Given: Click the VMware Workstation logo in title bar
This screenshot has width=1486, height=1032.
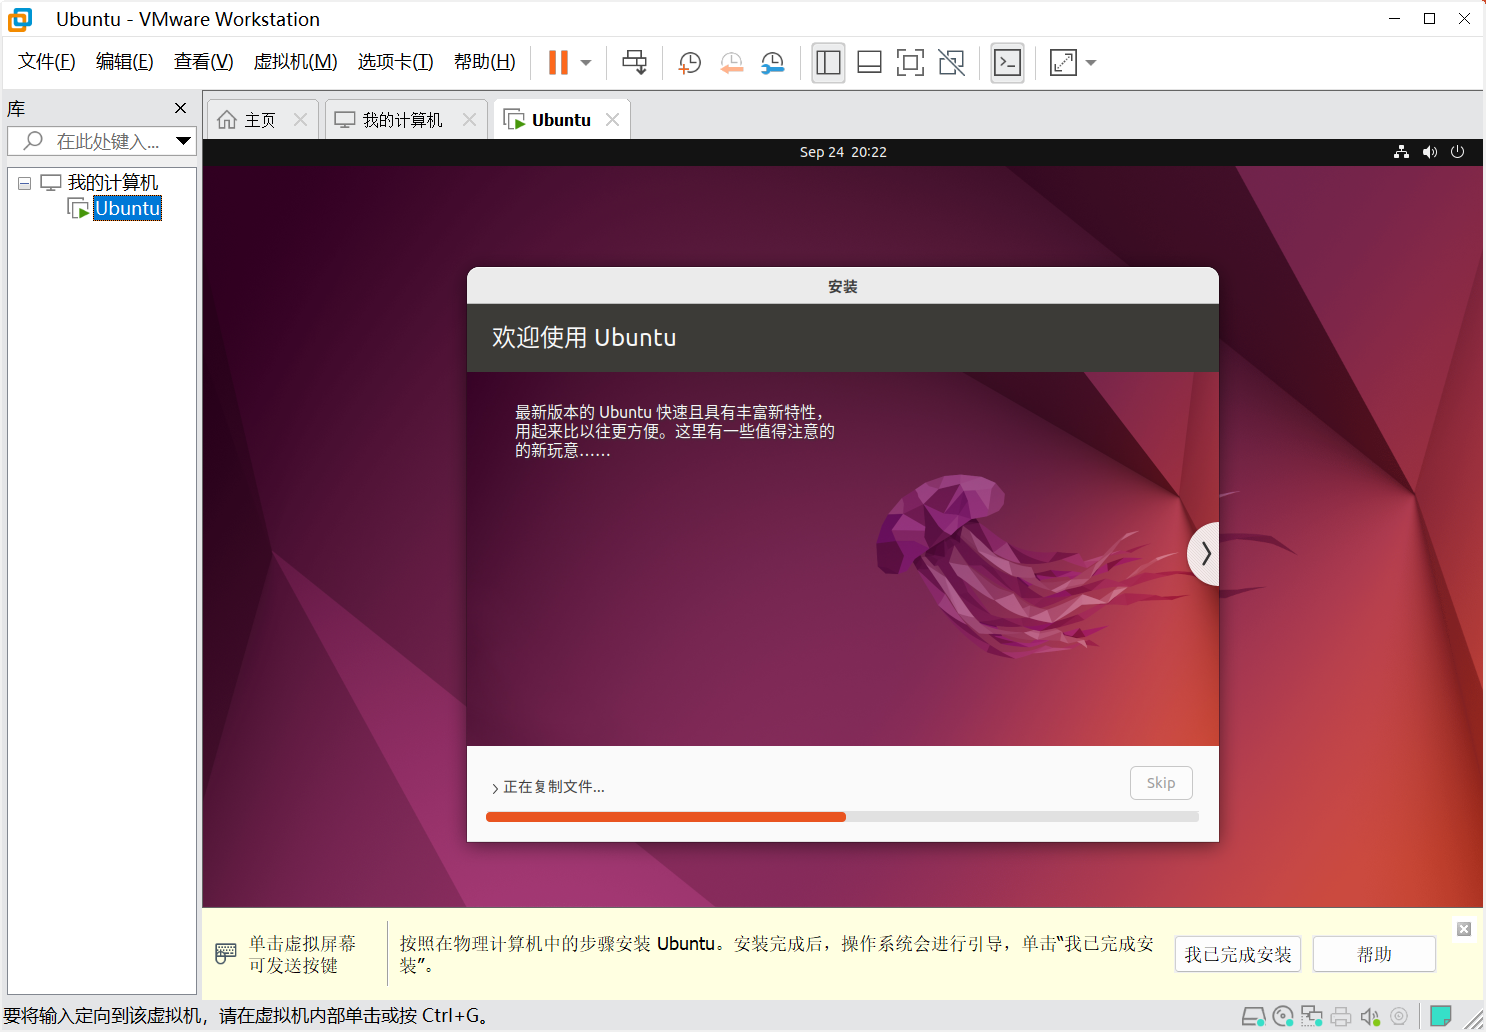Looking at the screenshot, I should point(20,19).
